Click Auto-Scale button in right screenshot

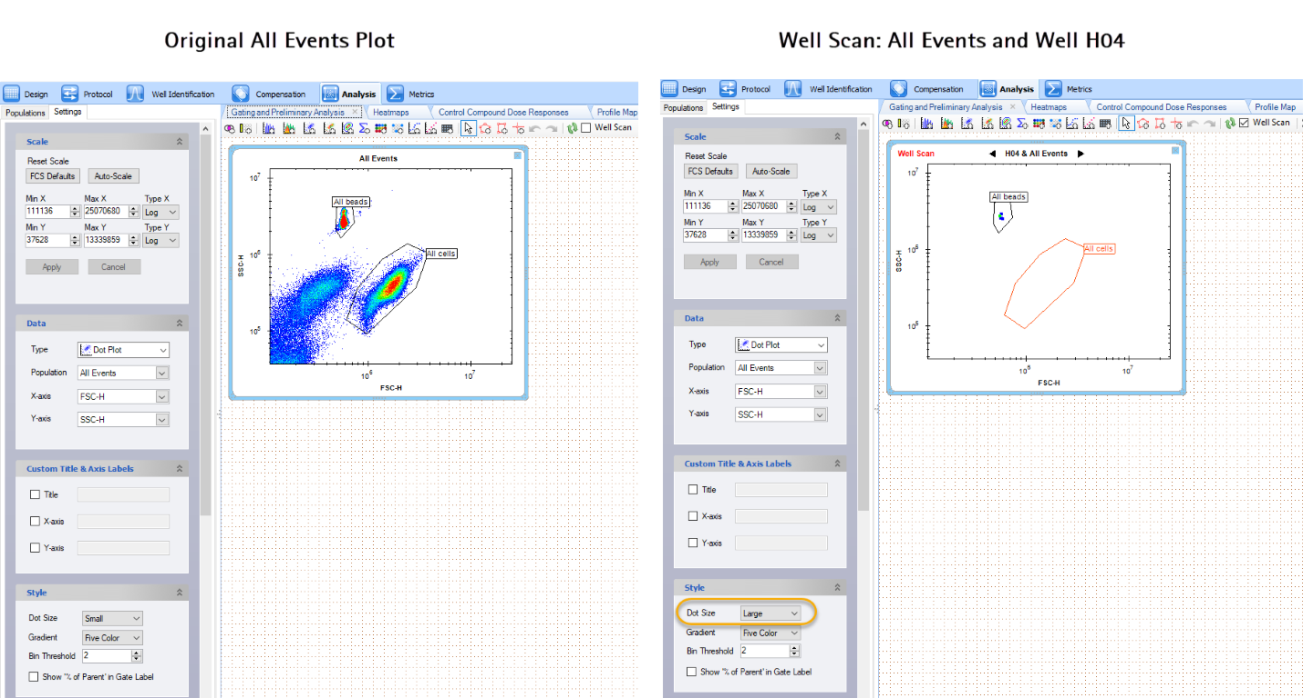[772, 171]
